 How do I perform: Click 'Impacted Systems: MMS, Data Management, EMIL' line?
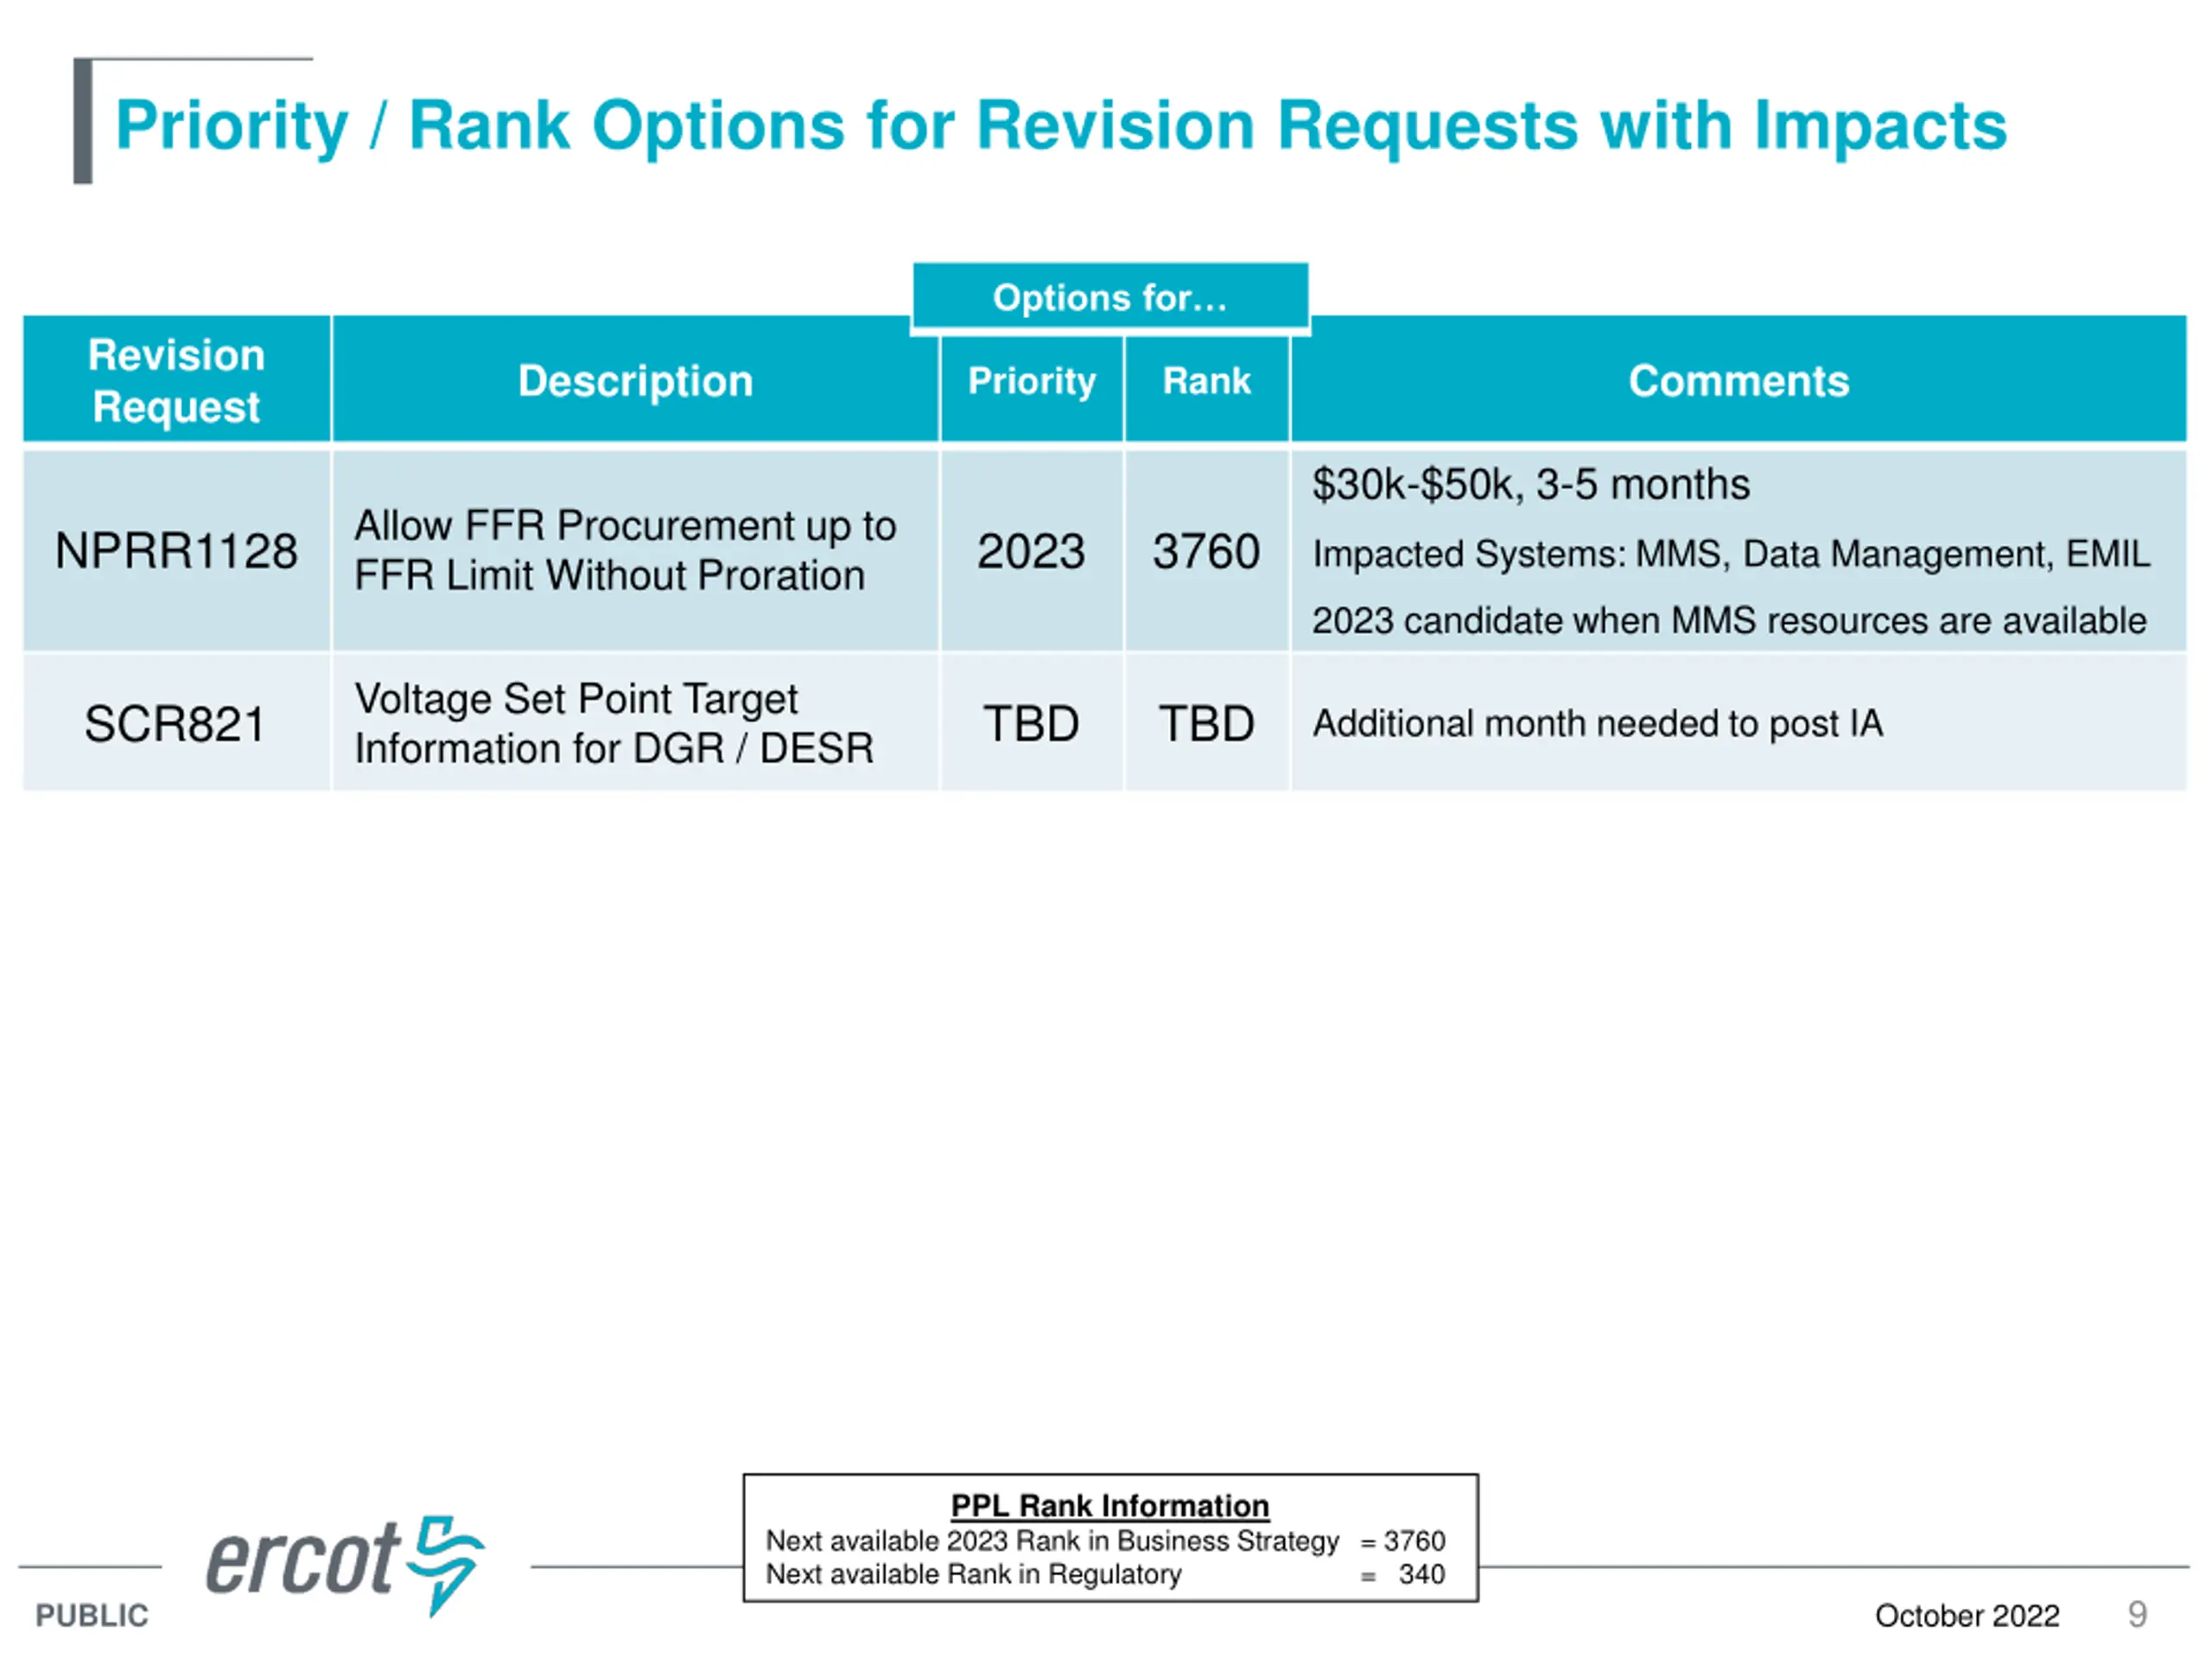pyautogui.click(x=1731, y=554)
